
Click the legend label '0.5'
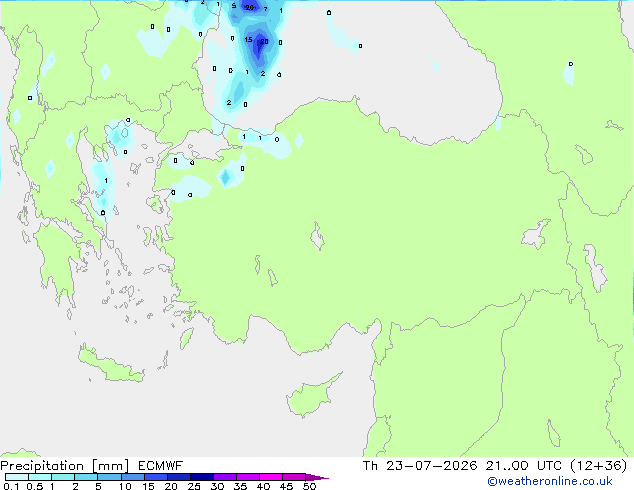coord(35,486)
